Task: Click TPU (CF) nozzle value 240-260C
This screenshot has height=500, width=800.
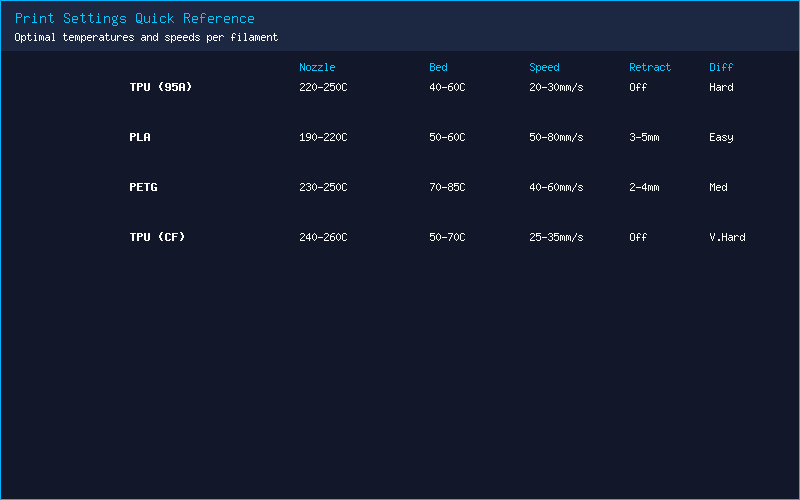Action: coord(323,237)
